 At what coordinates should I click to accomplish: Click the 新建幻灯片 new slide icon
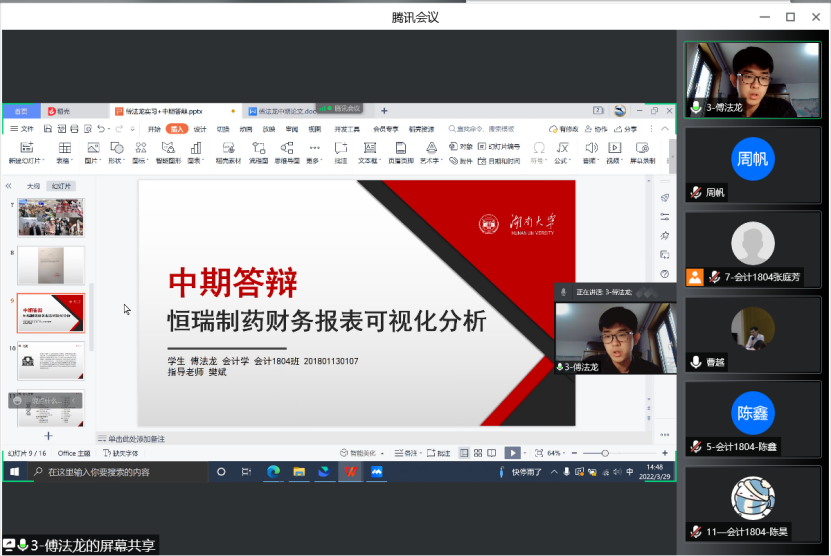(x=26, y=148)
